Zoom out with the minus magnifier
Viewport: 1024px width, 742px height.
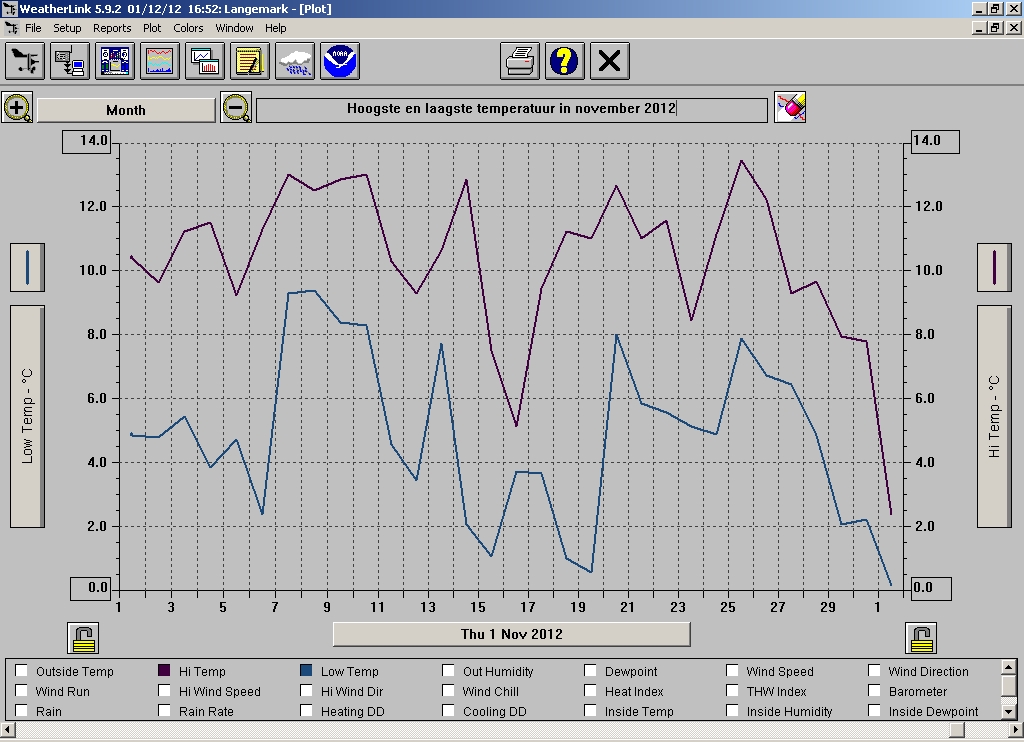click(236, 108)
